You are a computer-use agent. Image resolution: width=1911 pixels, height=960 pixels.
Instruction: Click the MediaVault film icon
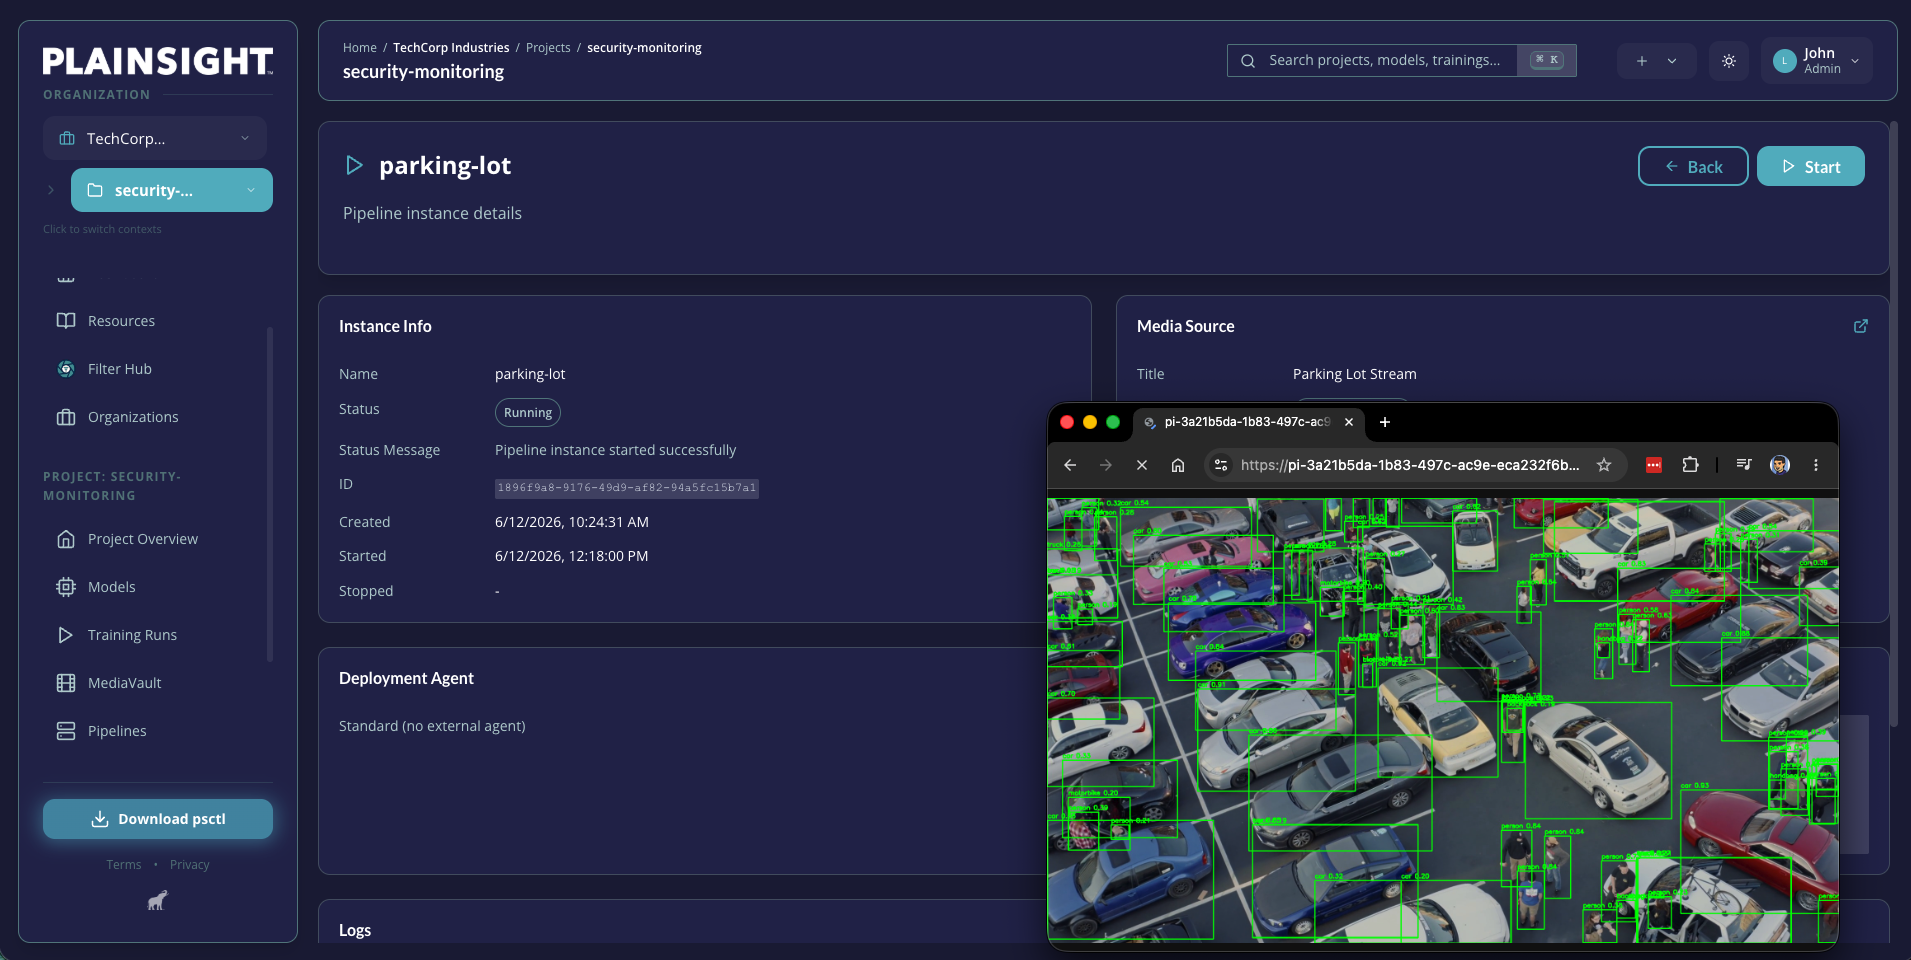coord(66,683)
